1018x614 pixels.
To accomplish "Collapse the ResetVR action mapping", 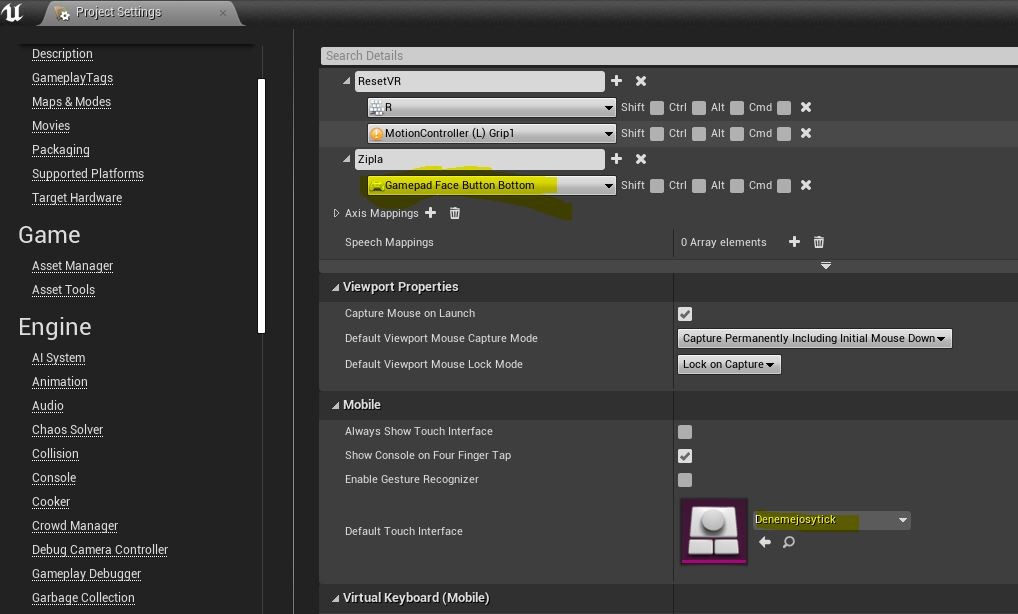I will [347, 80].
